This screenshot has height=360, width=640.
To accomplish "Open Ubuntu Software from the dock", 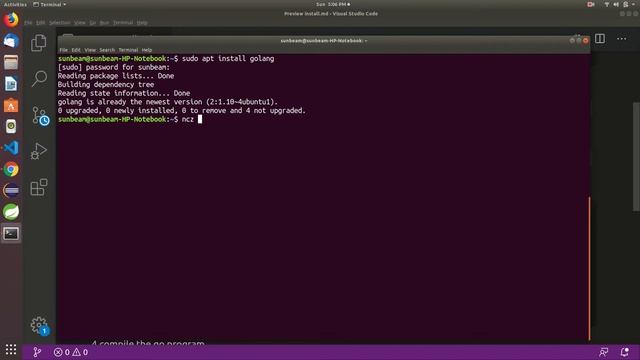I will point(11,105).
